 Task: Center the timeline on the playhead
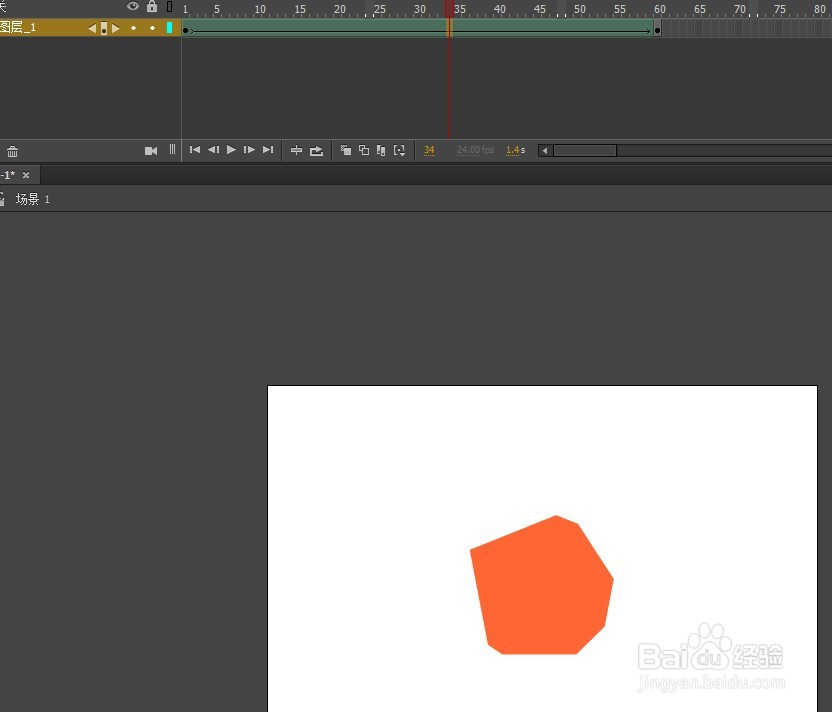click(297, 150)
